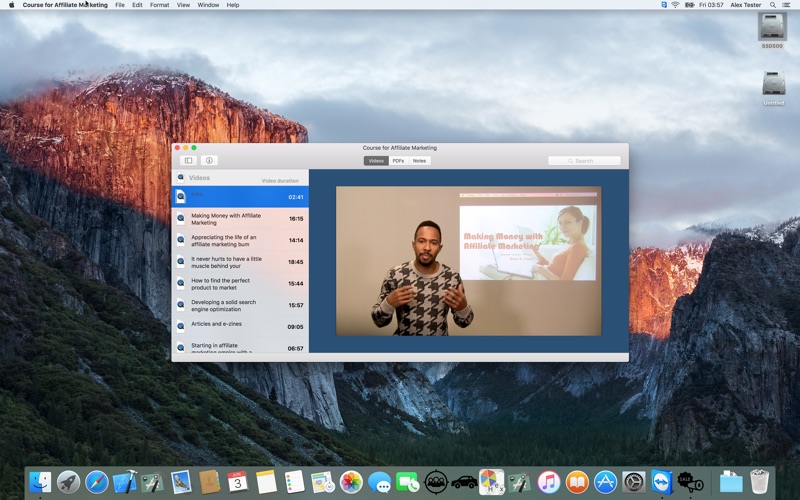Viewport: 800px width, 500px height.
Task: Select the highlighted Intro video row
Action: click(240, 197)
